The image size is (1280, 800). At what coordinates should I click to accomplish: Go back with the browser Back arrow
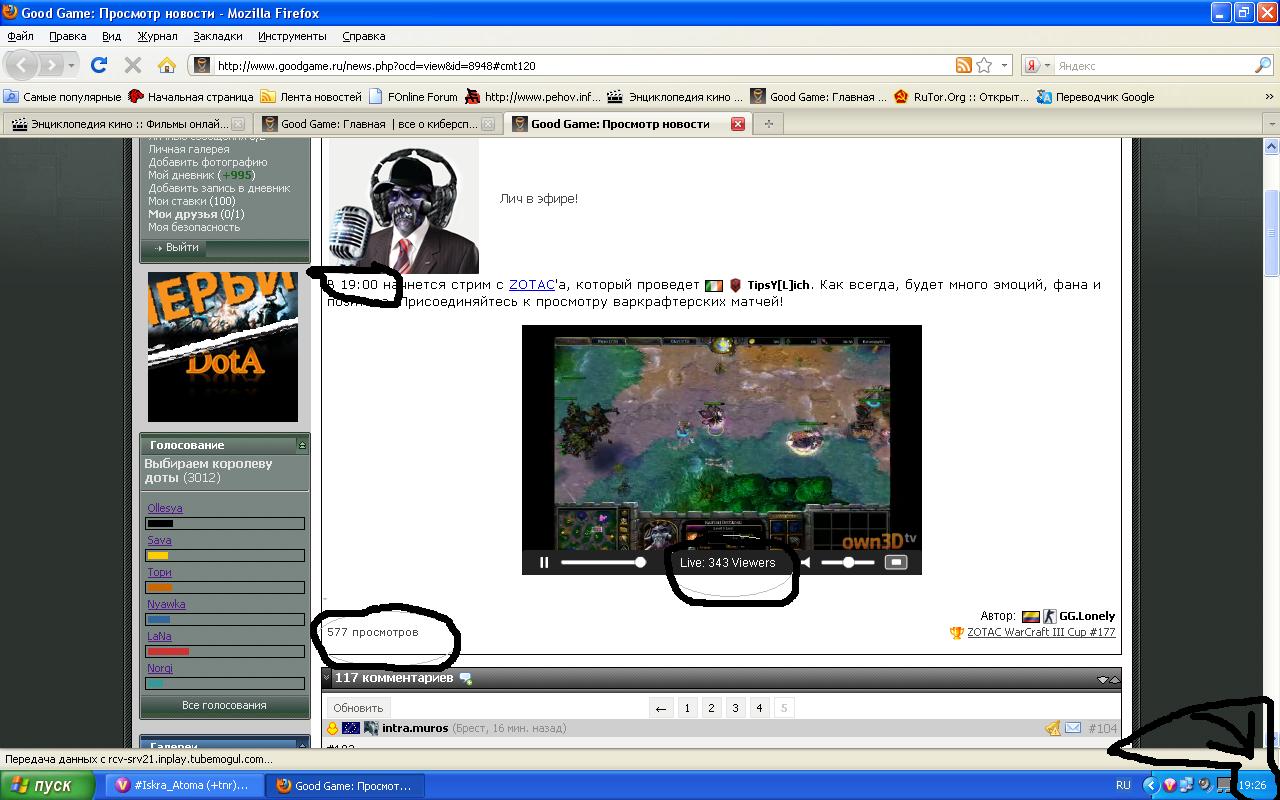tap(22, 65)
